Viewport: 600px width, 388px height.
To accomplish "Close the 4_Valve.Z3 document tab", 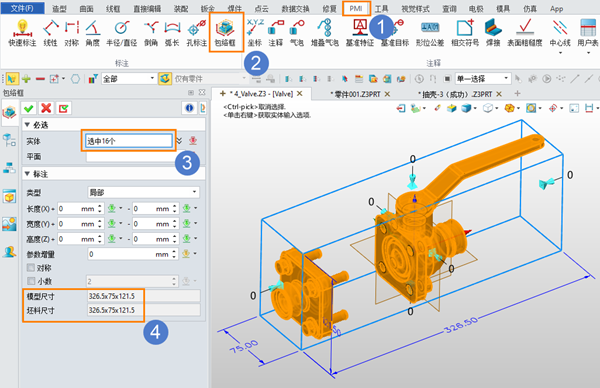I will pos(300,93).
